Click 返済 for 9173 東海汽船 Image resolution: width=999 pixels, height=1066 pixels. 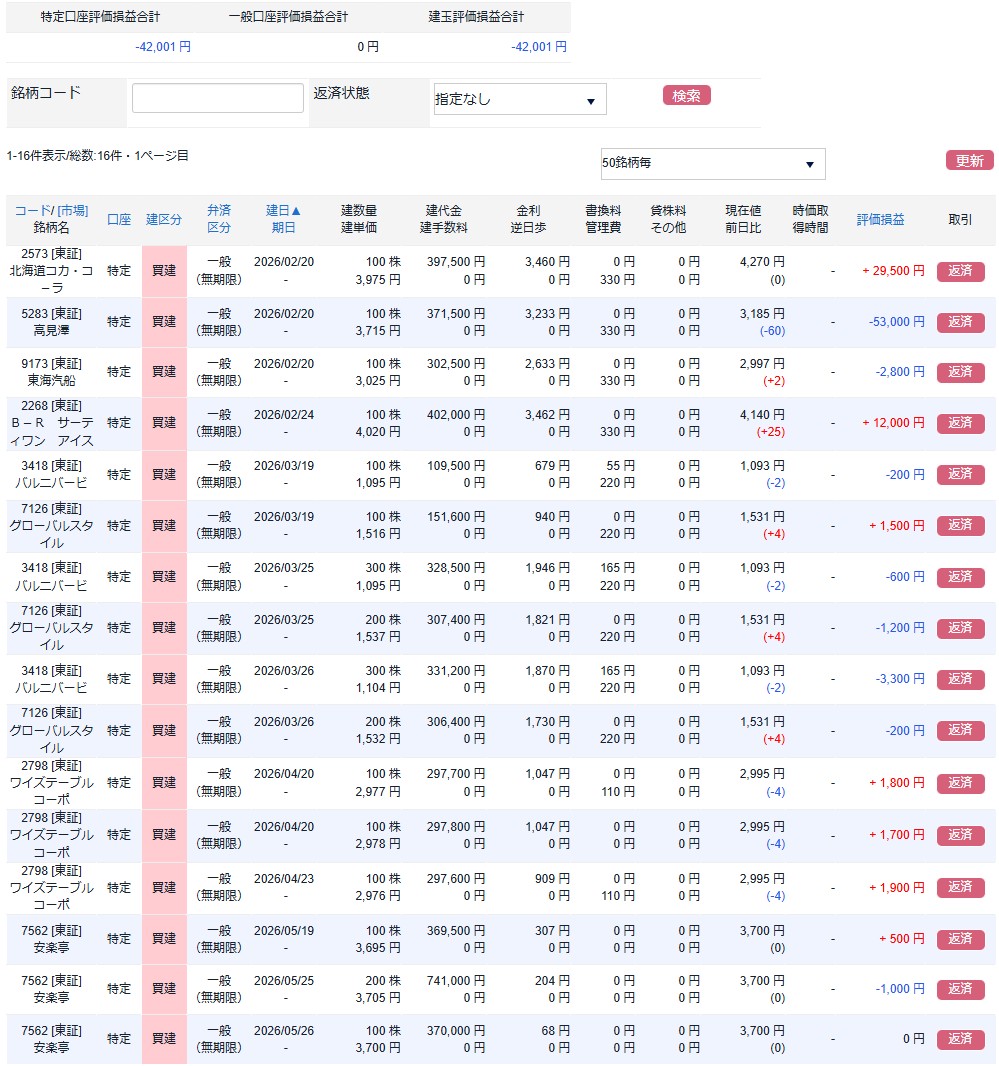click(x=960, y=372)
